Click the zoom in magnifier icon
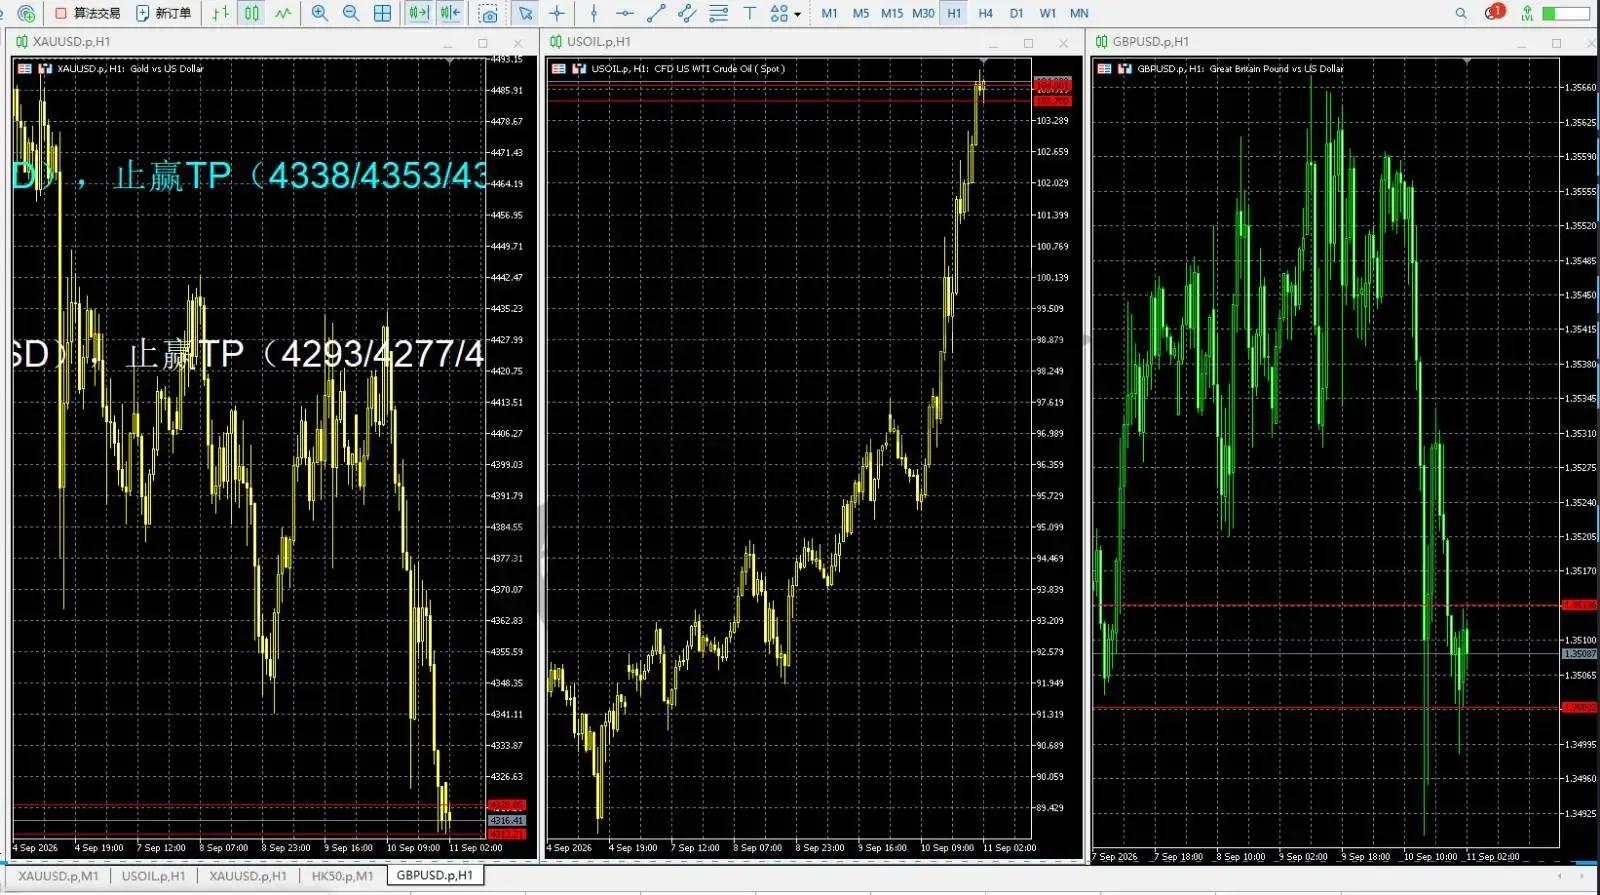1600x895 pixels. pyautogui.click(x=319, y=13)
